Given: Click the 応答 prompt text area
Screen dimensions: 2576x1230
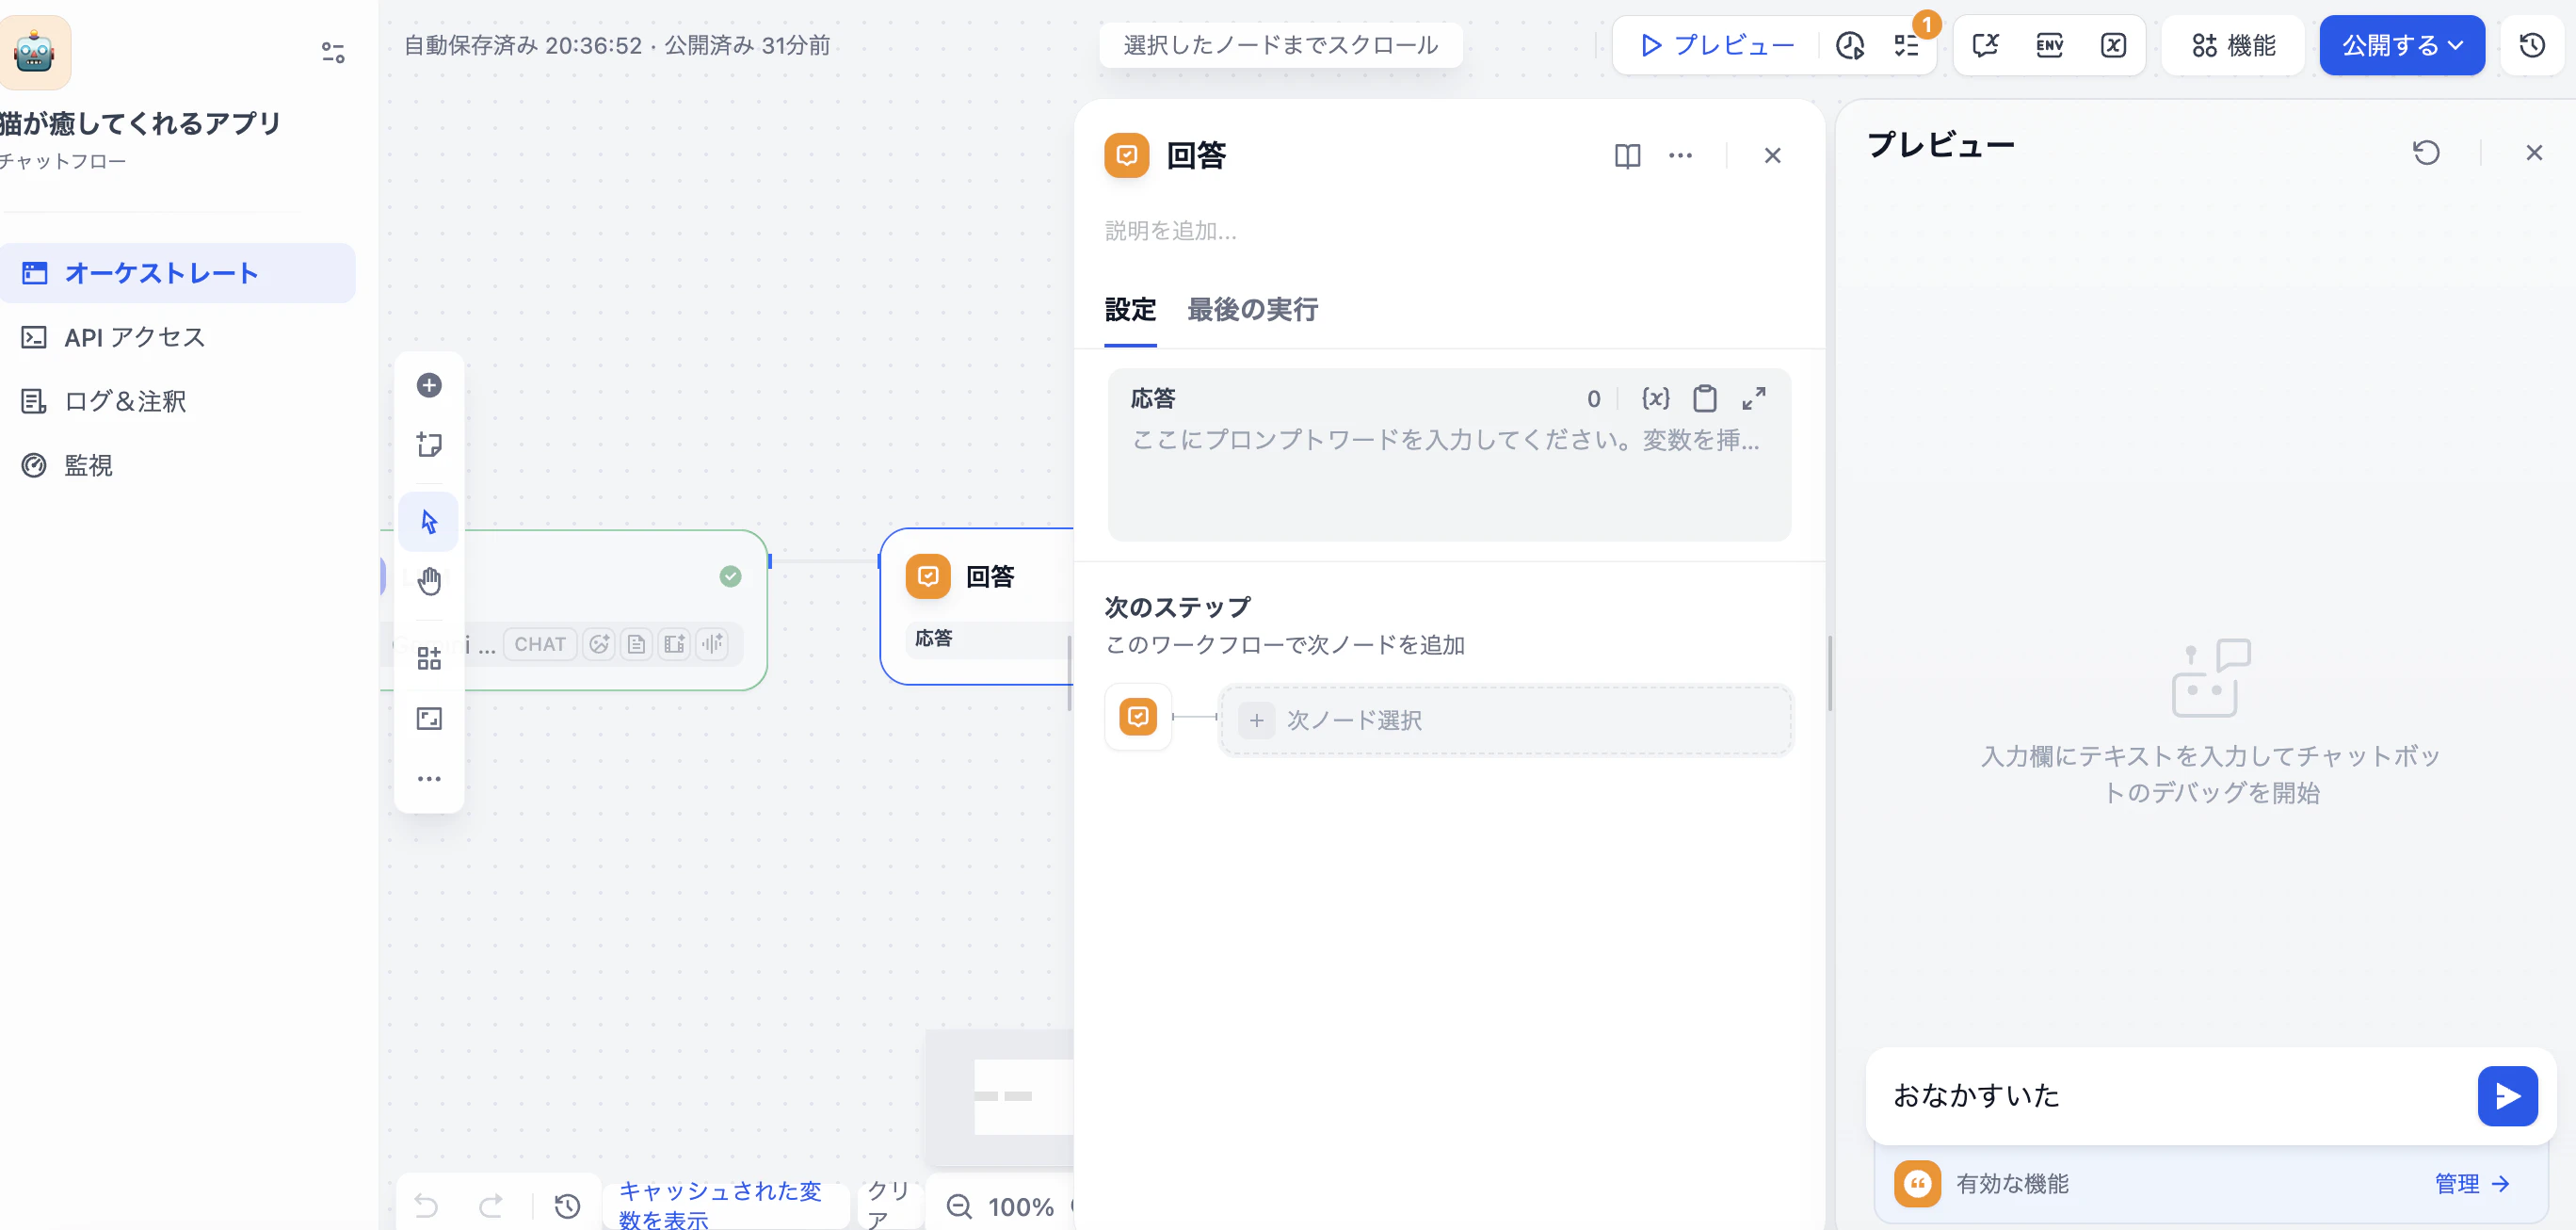Looking at the screenshot, I should coord(1448,480).
